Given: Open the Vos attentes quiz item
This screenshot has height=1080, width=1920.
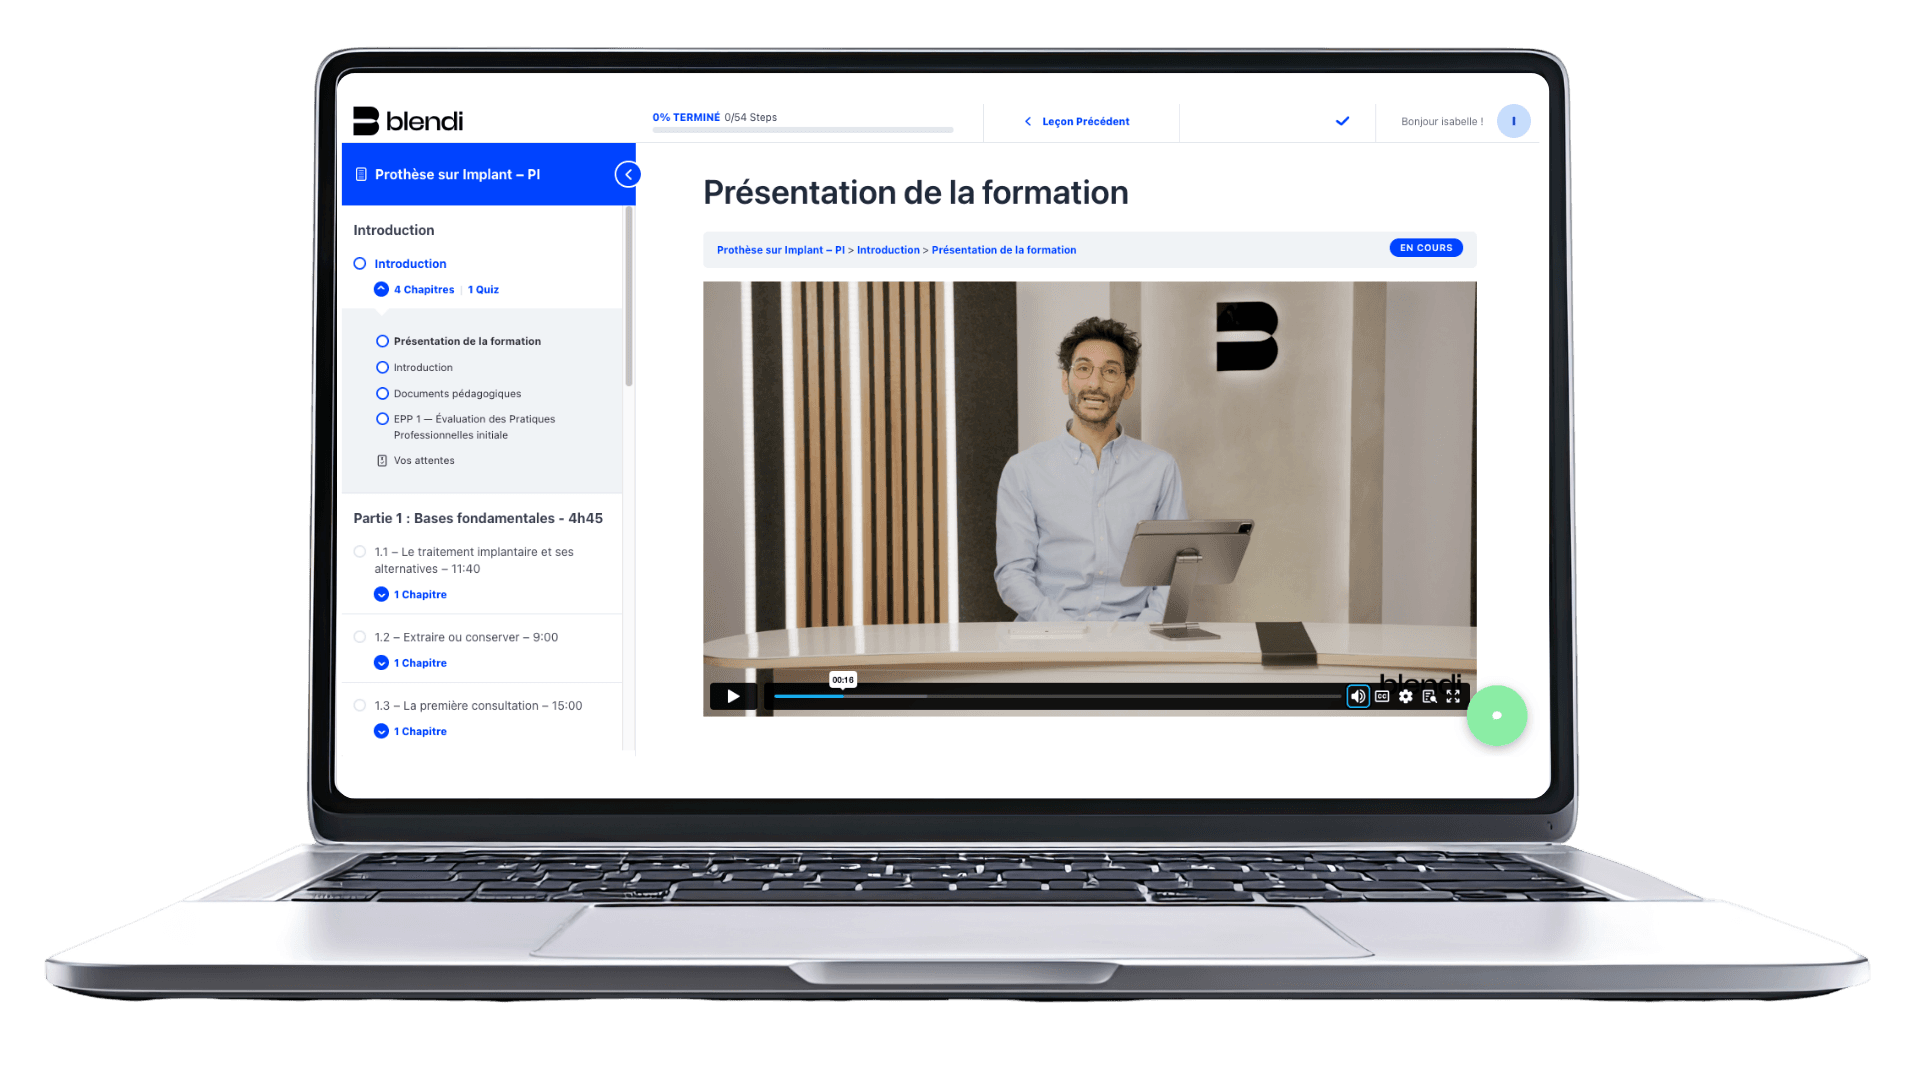Looking at the screenshot, I should coord(424,461).
